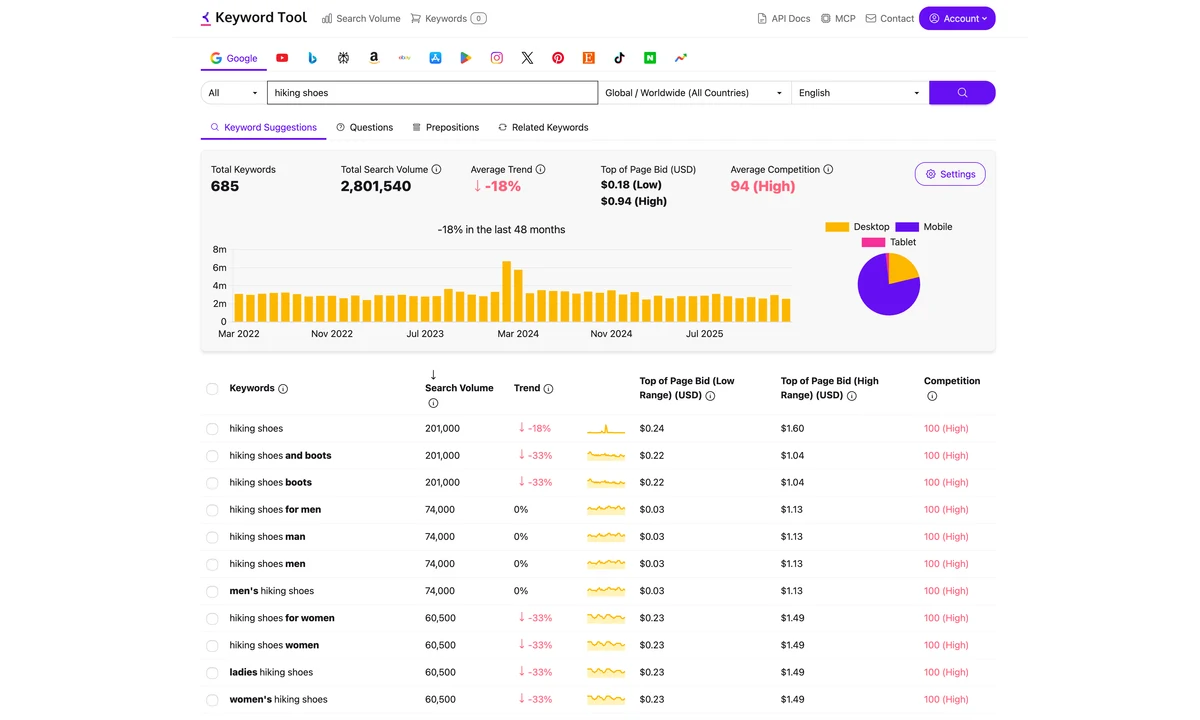Open the MCP link

coord(838,18)
